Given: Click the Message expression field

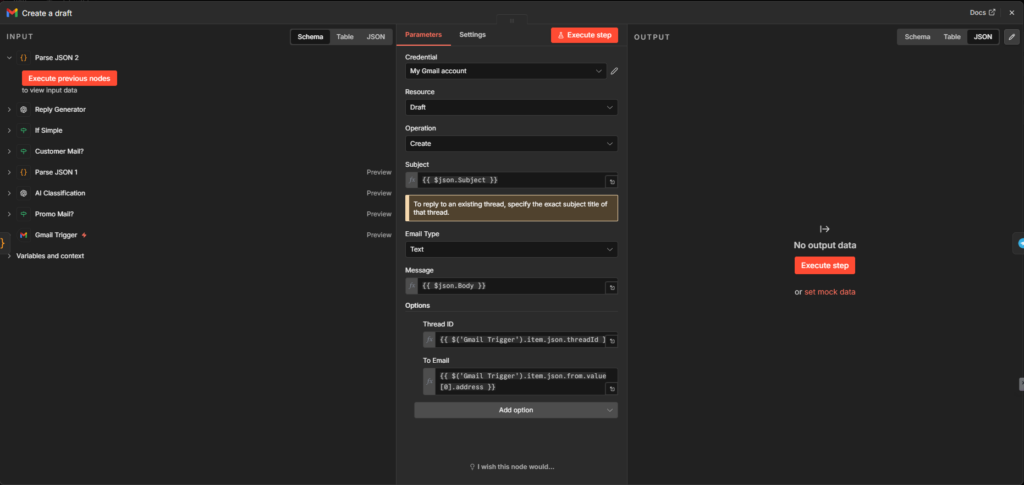Looking at the screenshot, I should coord(511,286).
